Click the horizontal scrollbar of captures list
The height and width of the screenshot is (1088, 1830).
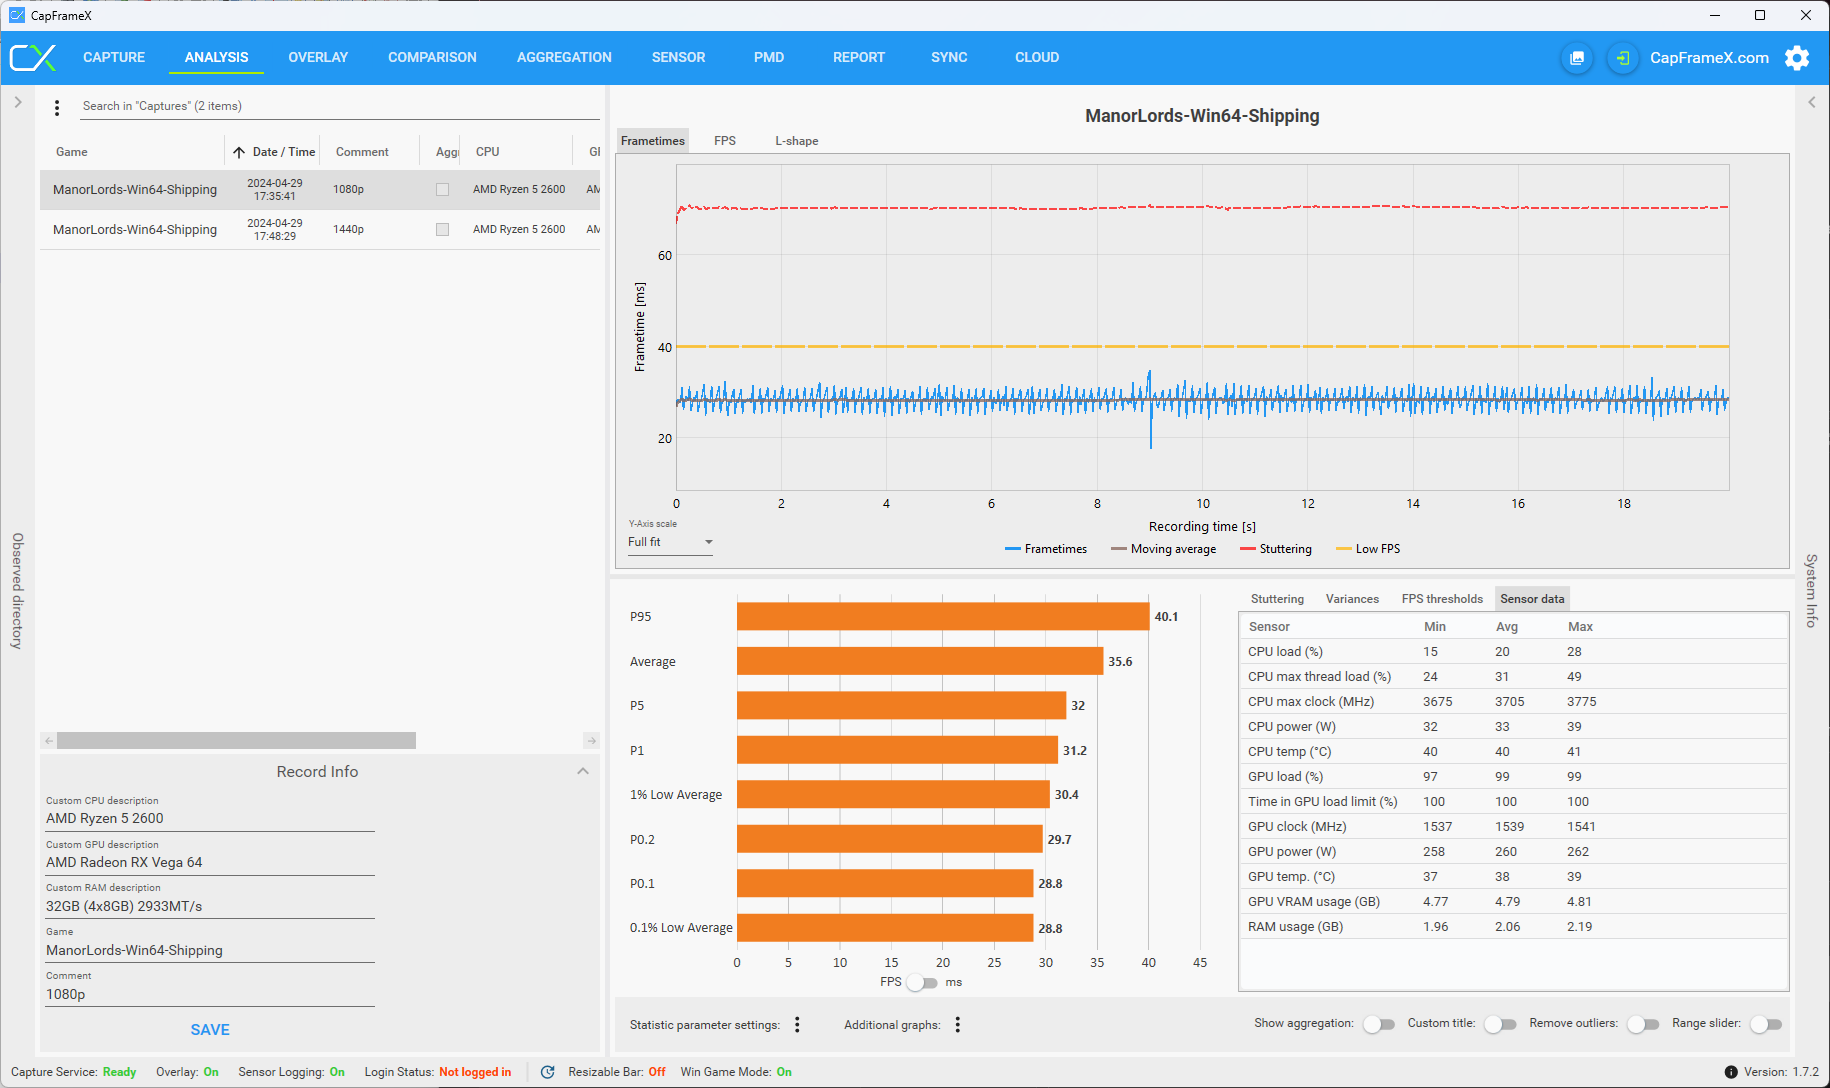236,741
